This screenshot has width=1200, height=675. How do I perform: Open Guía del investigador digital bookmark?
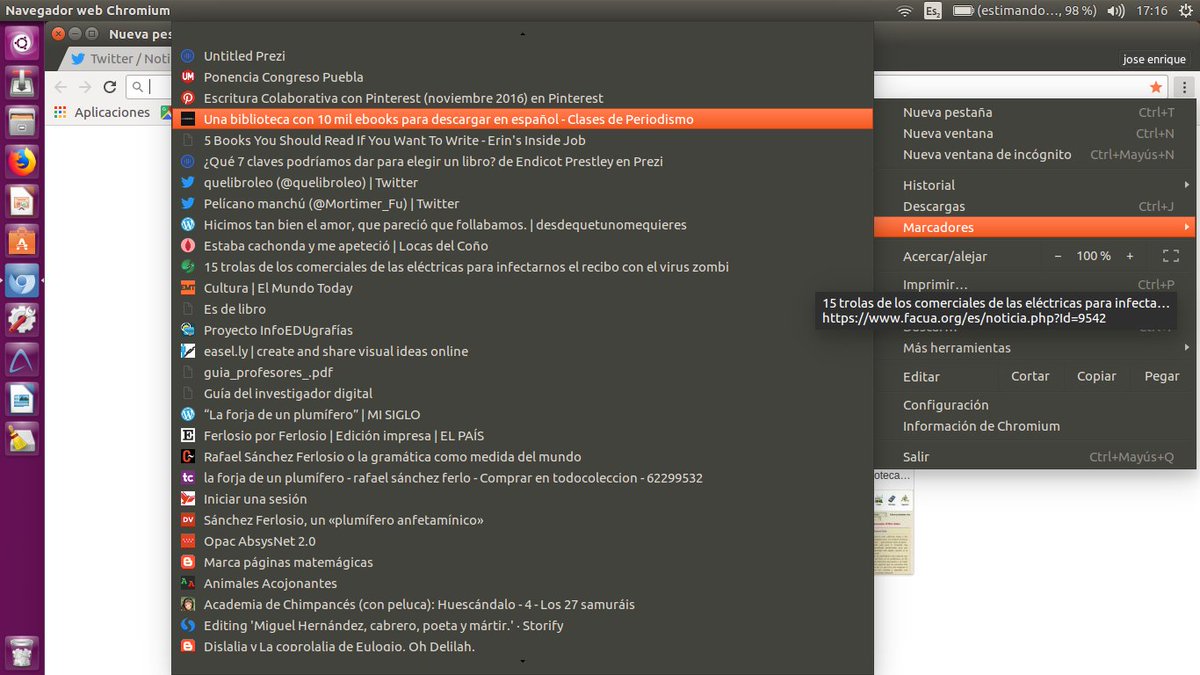point(522,393)
